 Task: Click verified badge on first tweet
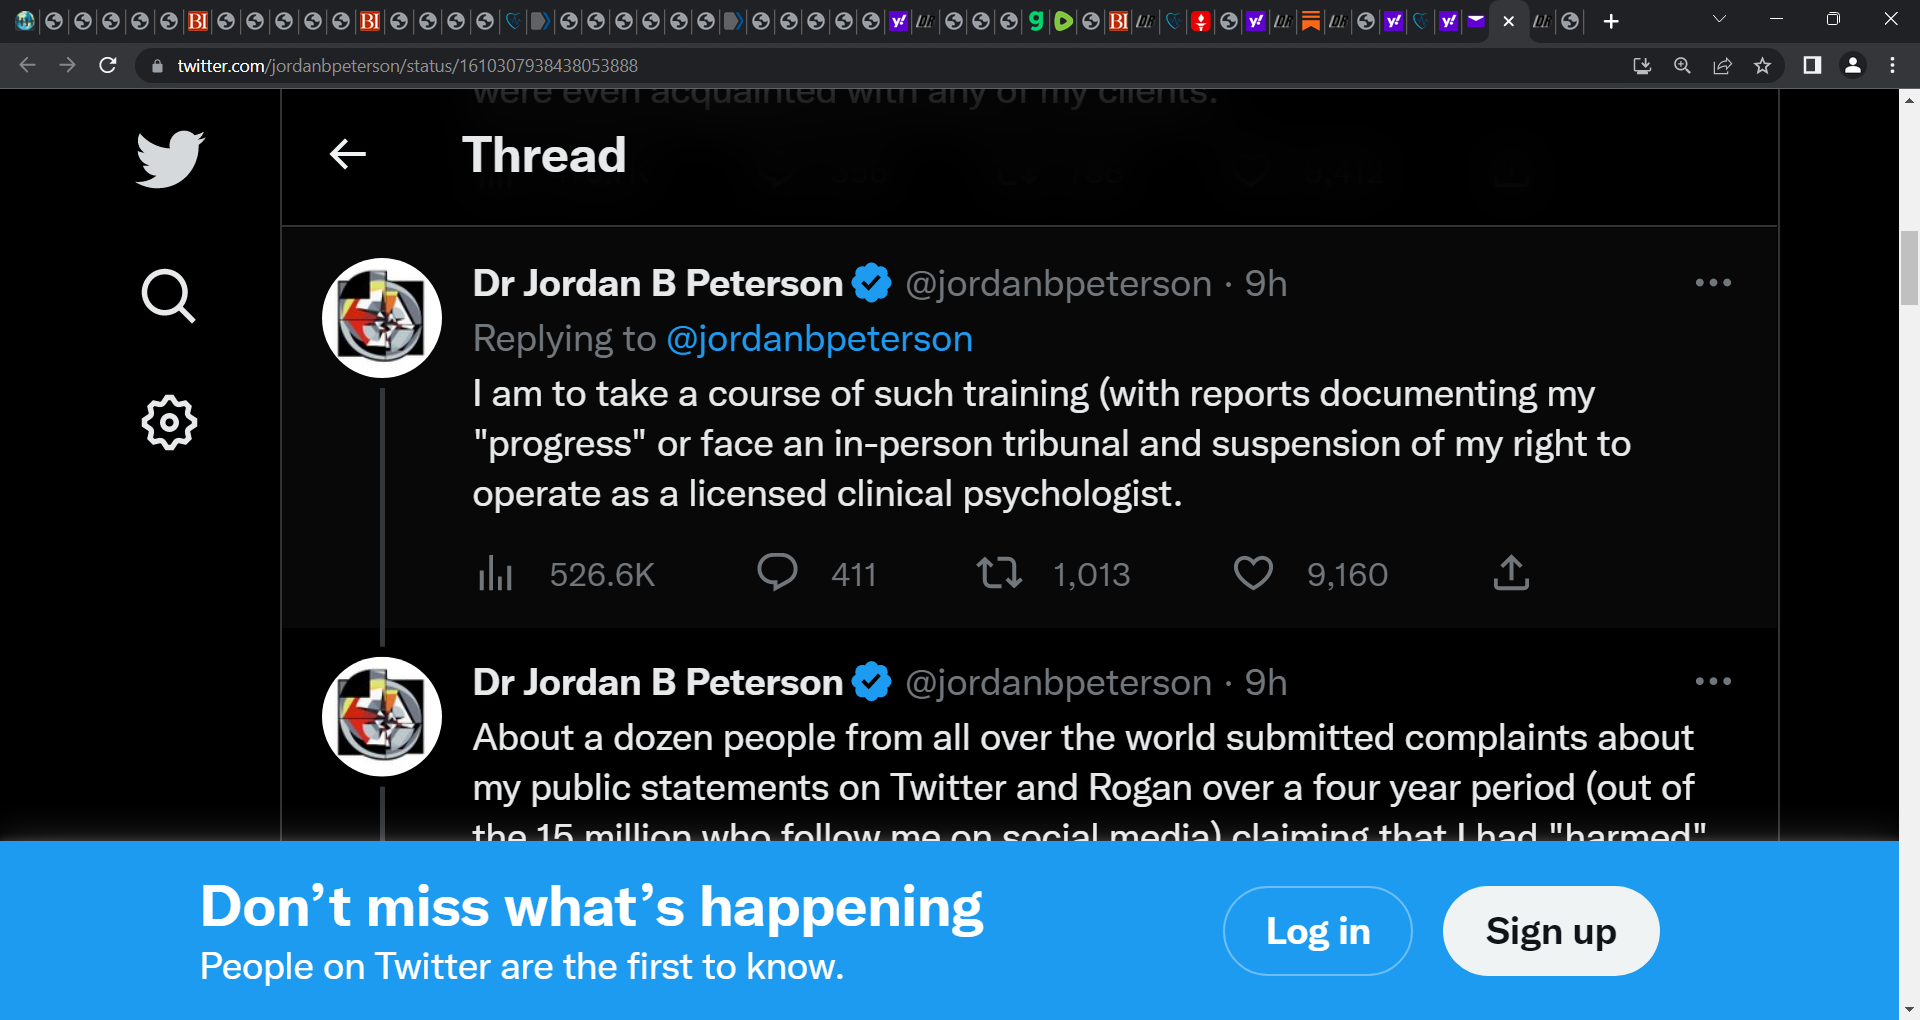[x=871, y=283]
